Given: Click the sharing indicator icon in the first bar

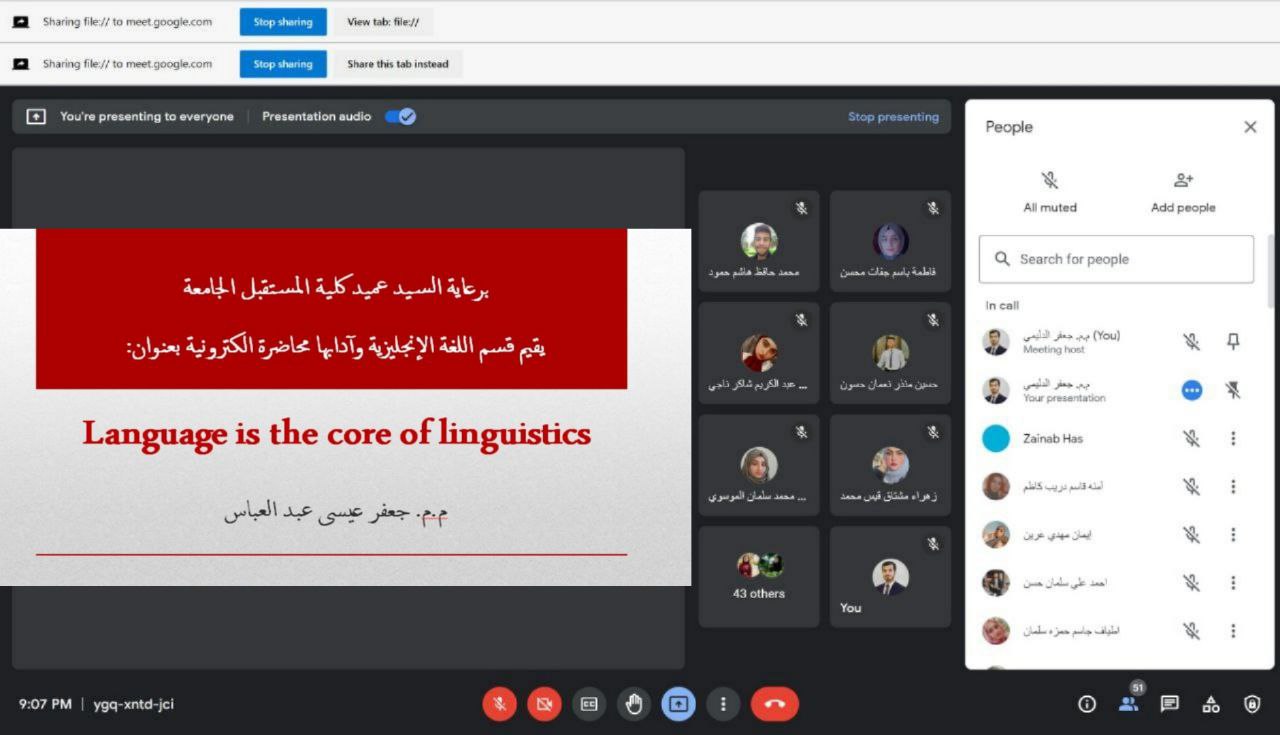Looking at the screenshot, I should [x=20, y=22].
